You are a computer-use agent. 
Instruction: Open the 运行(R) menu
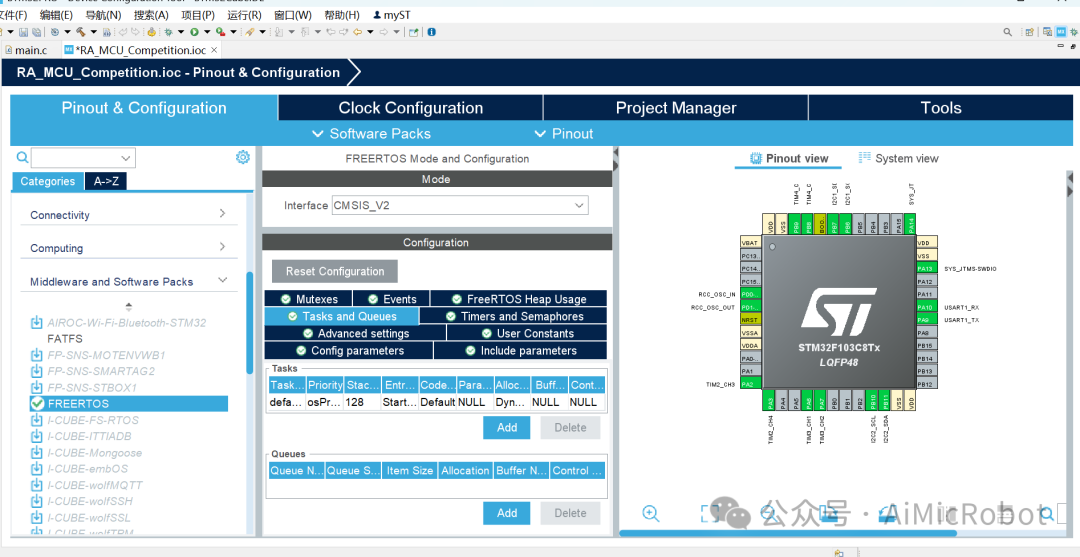[244, 14]
